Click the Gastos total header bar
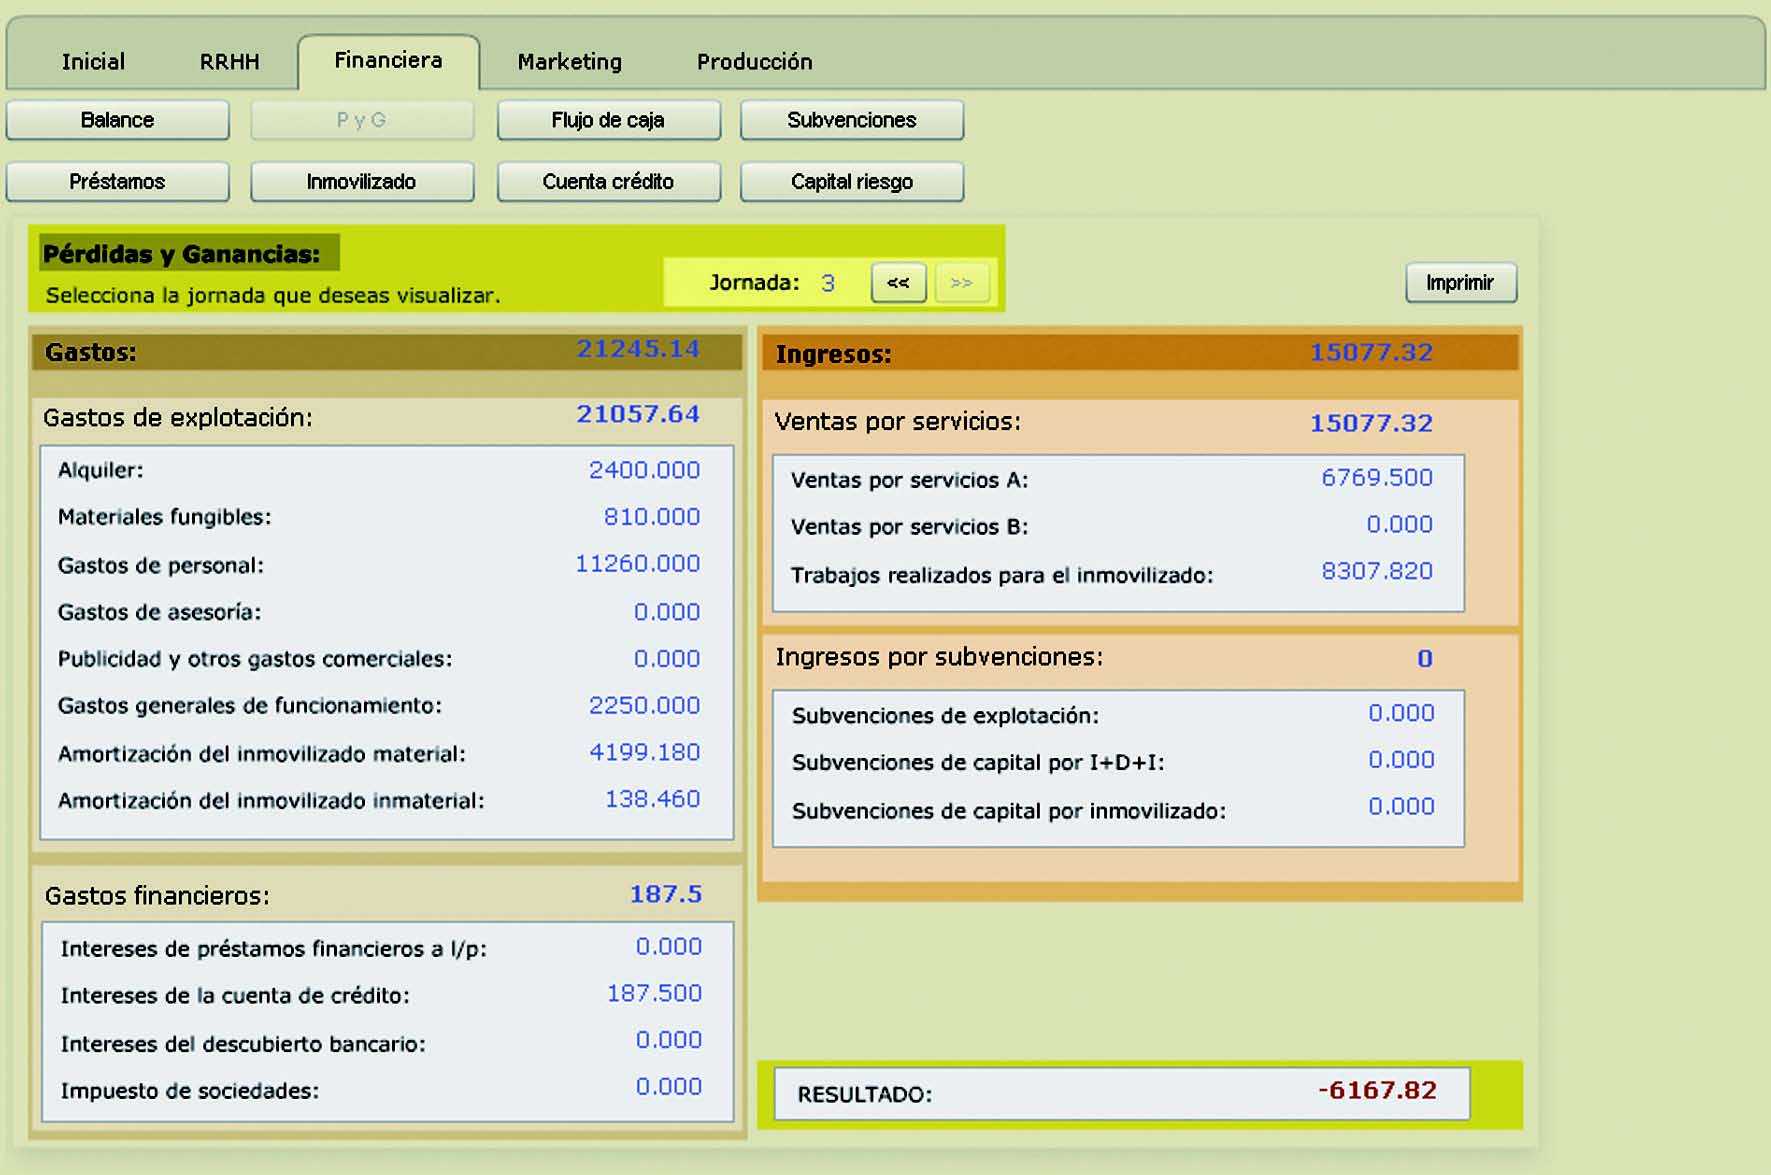This screenshot has width=1771, height=1175. [x=387, y=352]
